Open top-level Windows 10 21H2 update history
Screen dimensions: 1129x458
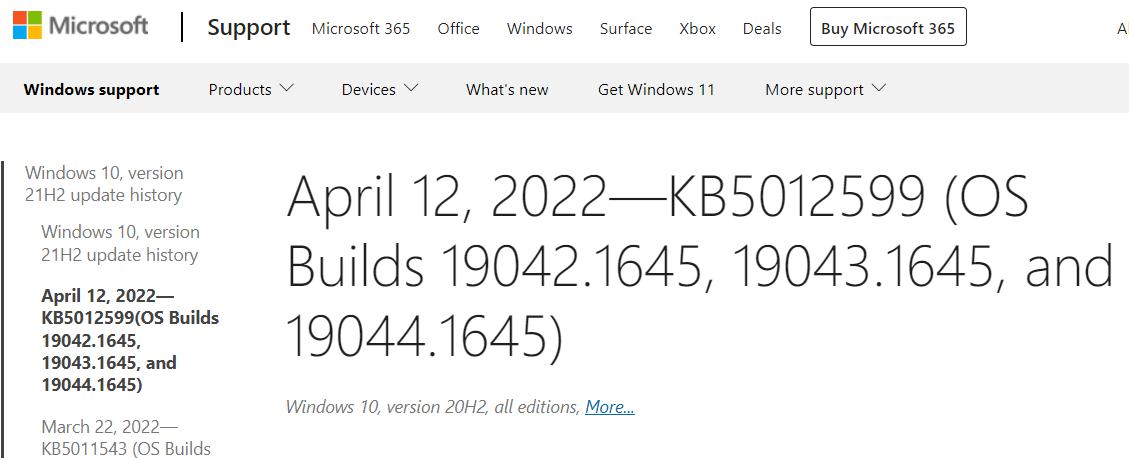coord(104,184)
